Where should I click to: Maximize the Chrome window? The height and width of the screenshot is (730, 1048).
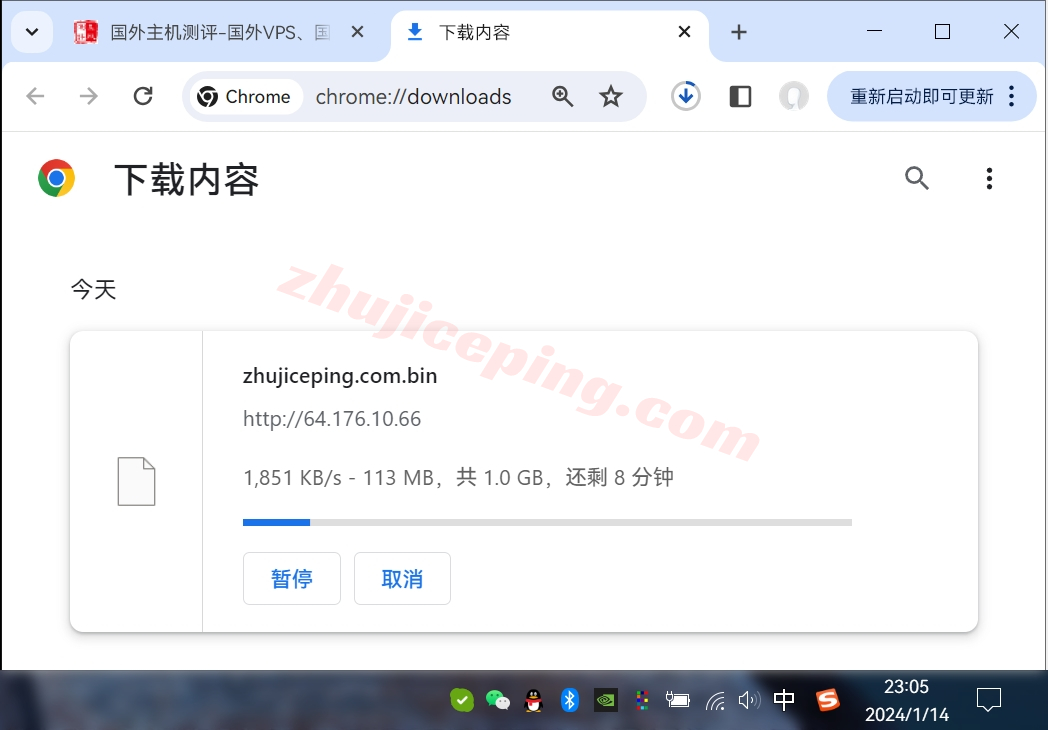[942, 31]
